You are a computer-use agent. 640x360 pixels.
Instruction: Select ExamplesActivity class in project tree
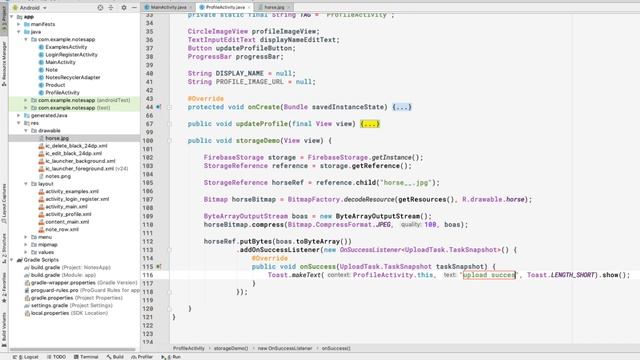66,47
